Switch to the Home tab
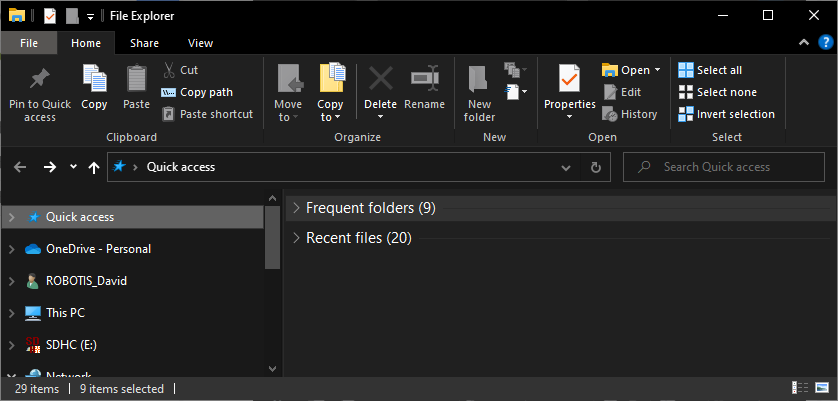The height and width of the screenshot is (401, 838). pos(86,43)
